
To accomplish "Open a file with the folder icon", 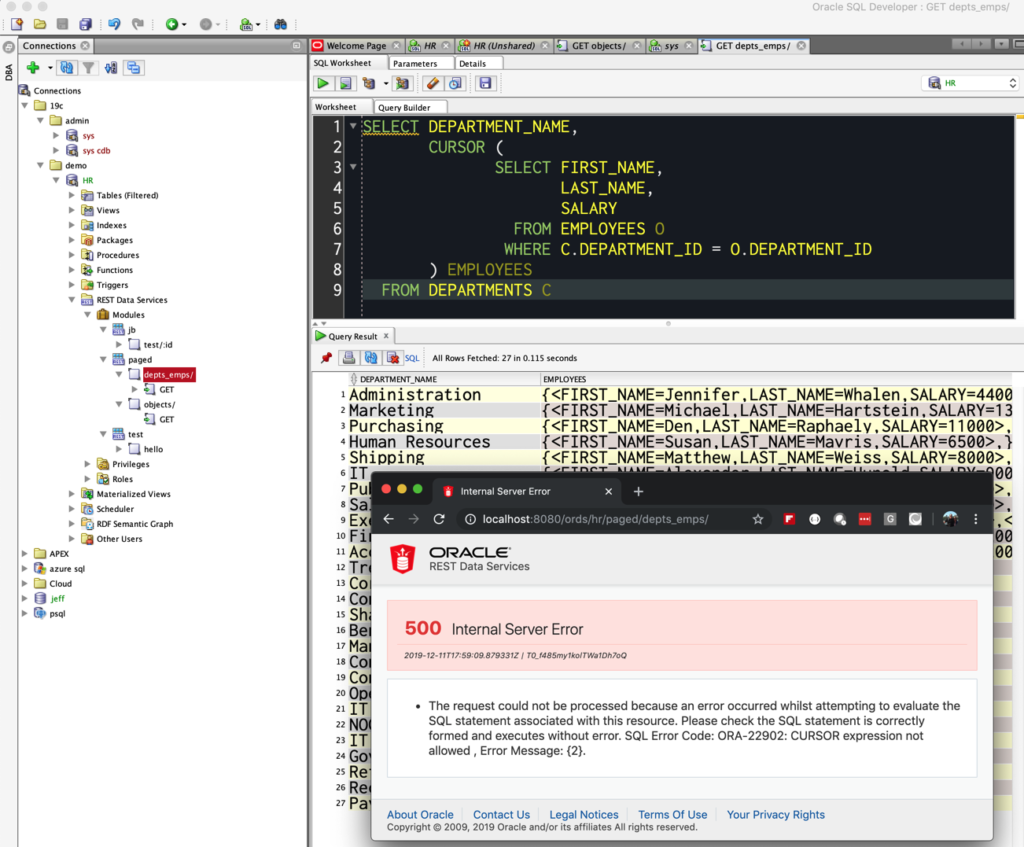I will pyautogui.click(x=40, y=24).
